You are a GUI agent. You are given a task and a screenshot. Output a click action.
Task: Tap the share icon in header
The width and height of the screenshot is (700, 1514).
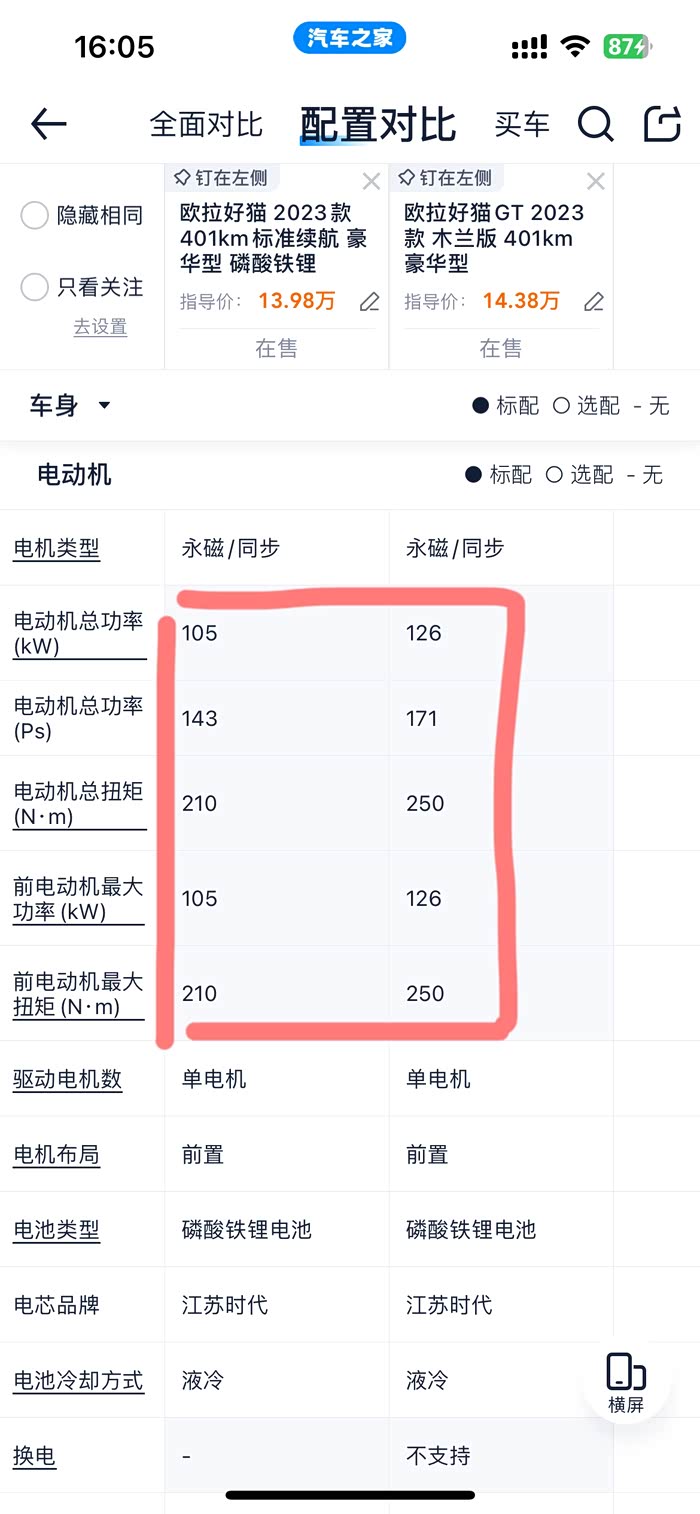tap(661, 124)
